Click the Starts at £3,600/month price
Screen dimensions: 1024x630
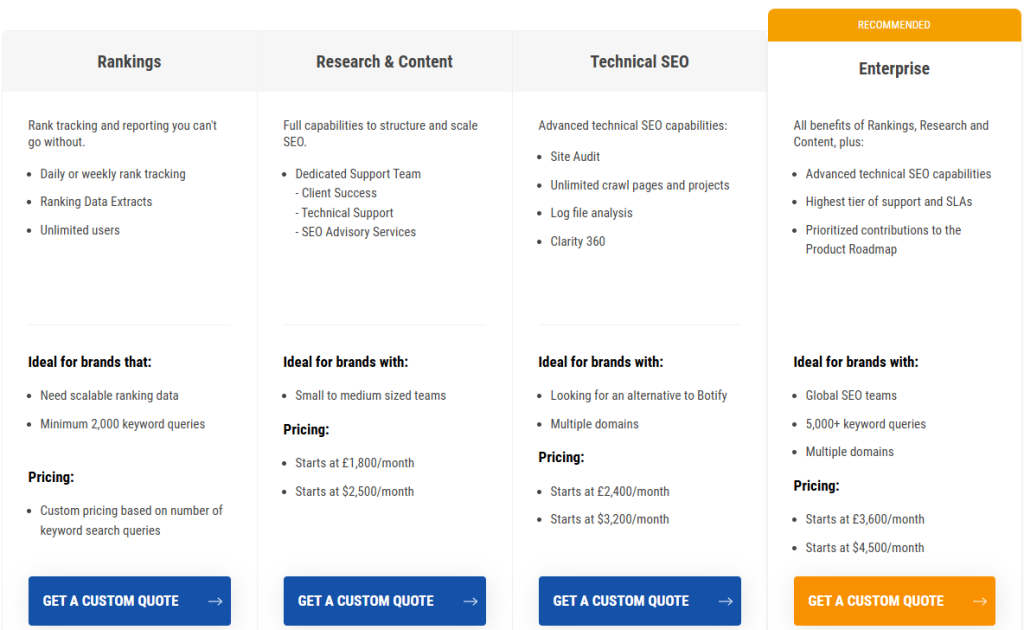coord(864,520)
